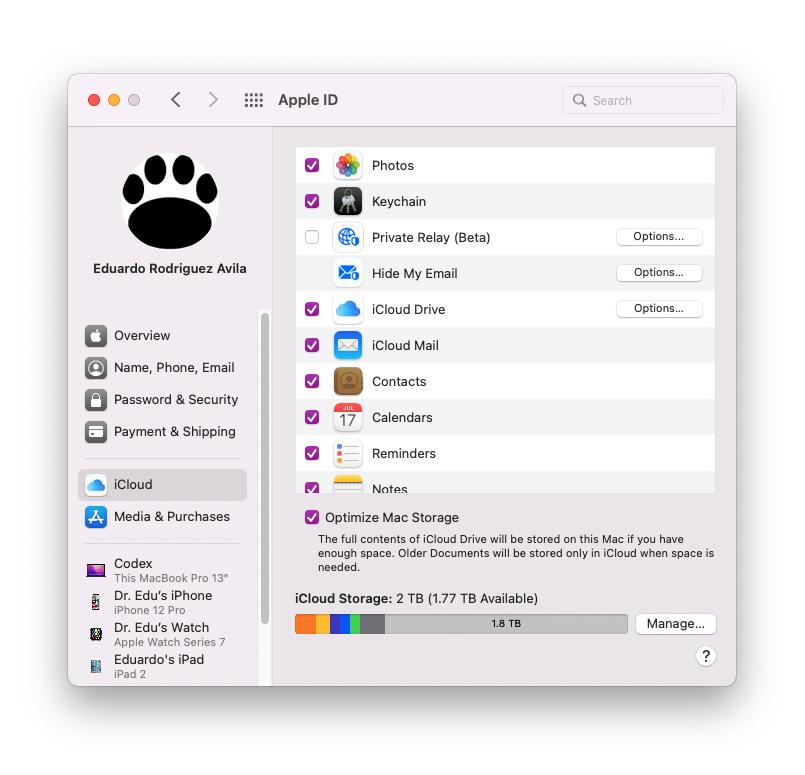805x775 pixels.
Task: Switch to Media & Purchases section
Action: (171, 517)
